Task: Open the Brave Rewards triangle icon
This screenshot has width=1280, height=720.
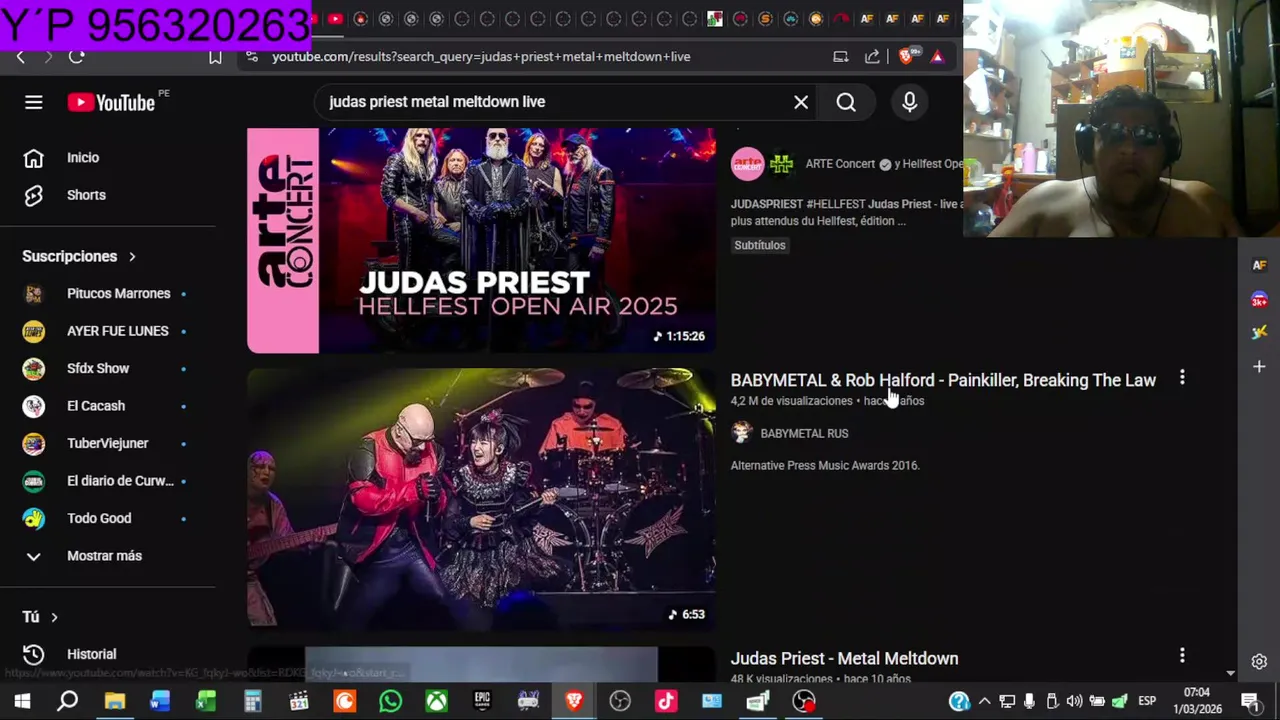Action: click(937, 57)
